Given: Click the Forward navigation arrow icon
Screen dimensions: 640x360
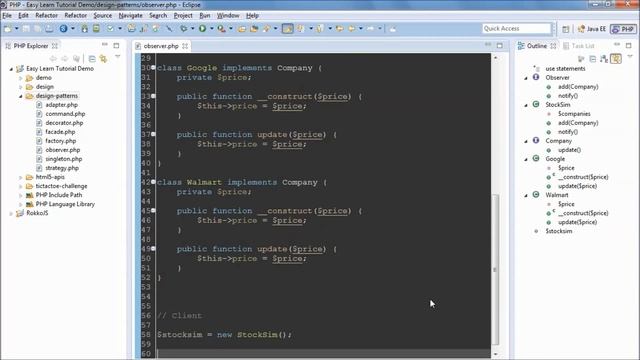Looking at the screenshot, I should 370,29.
